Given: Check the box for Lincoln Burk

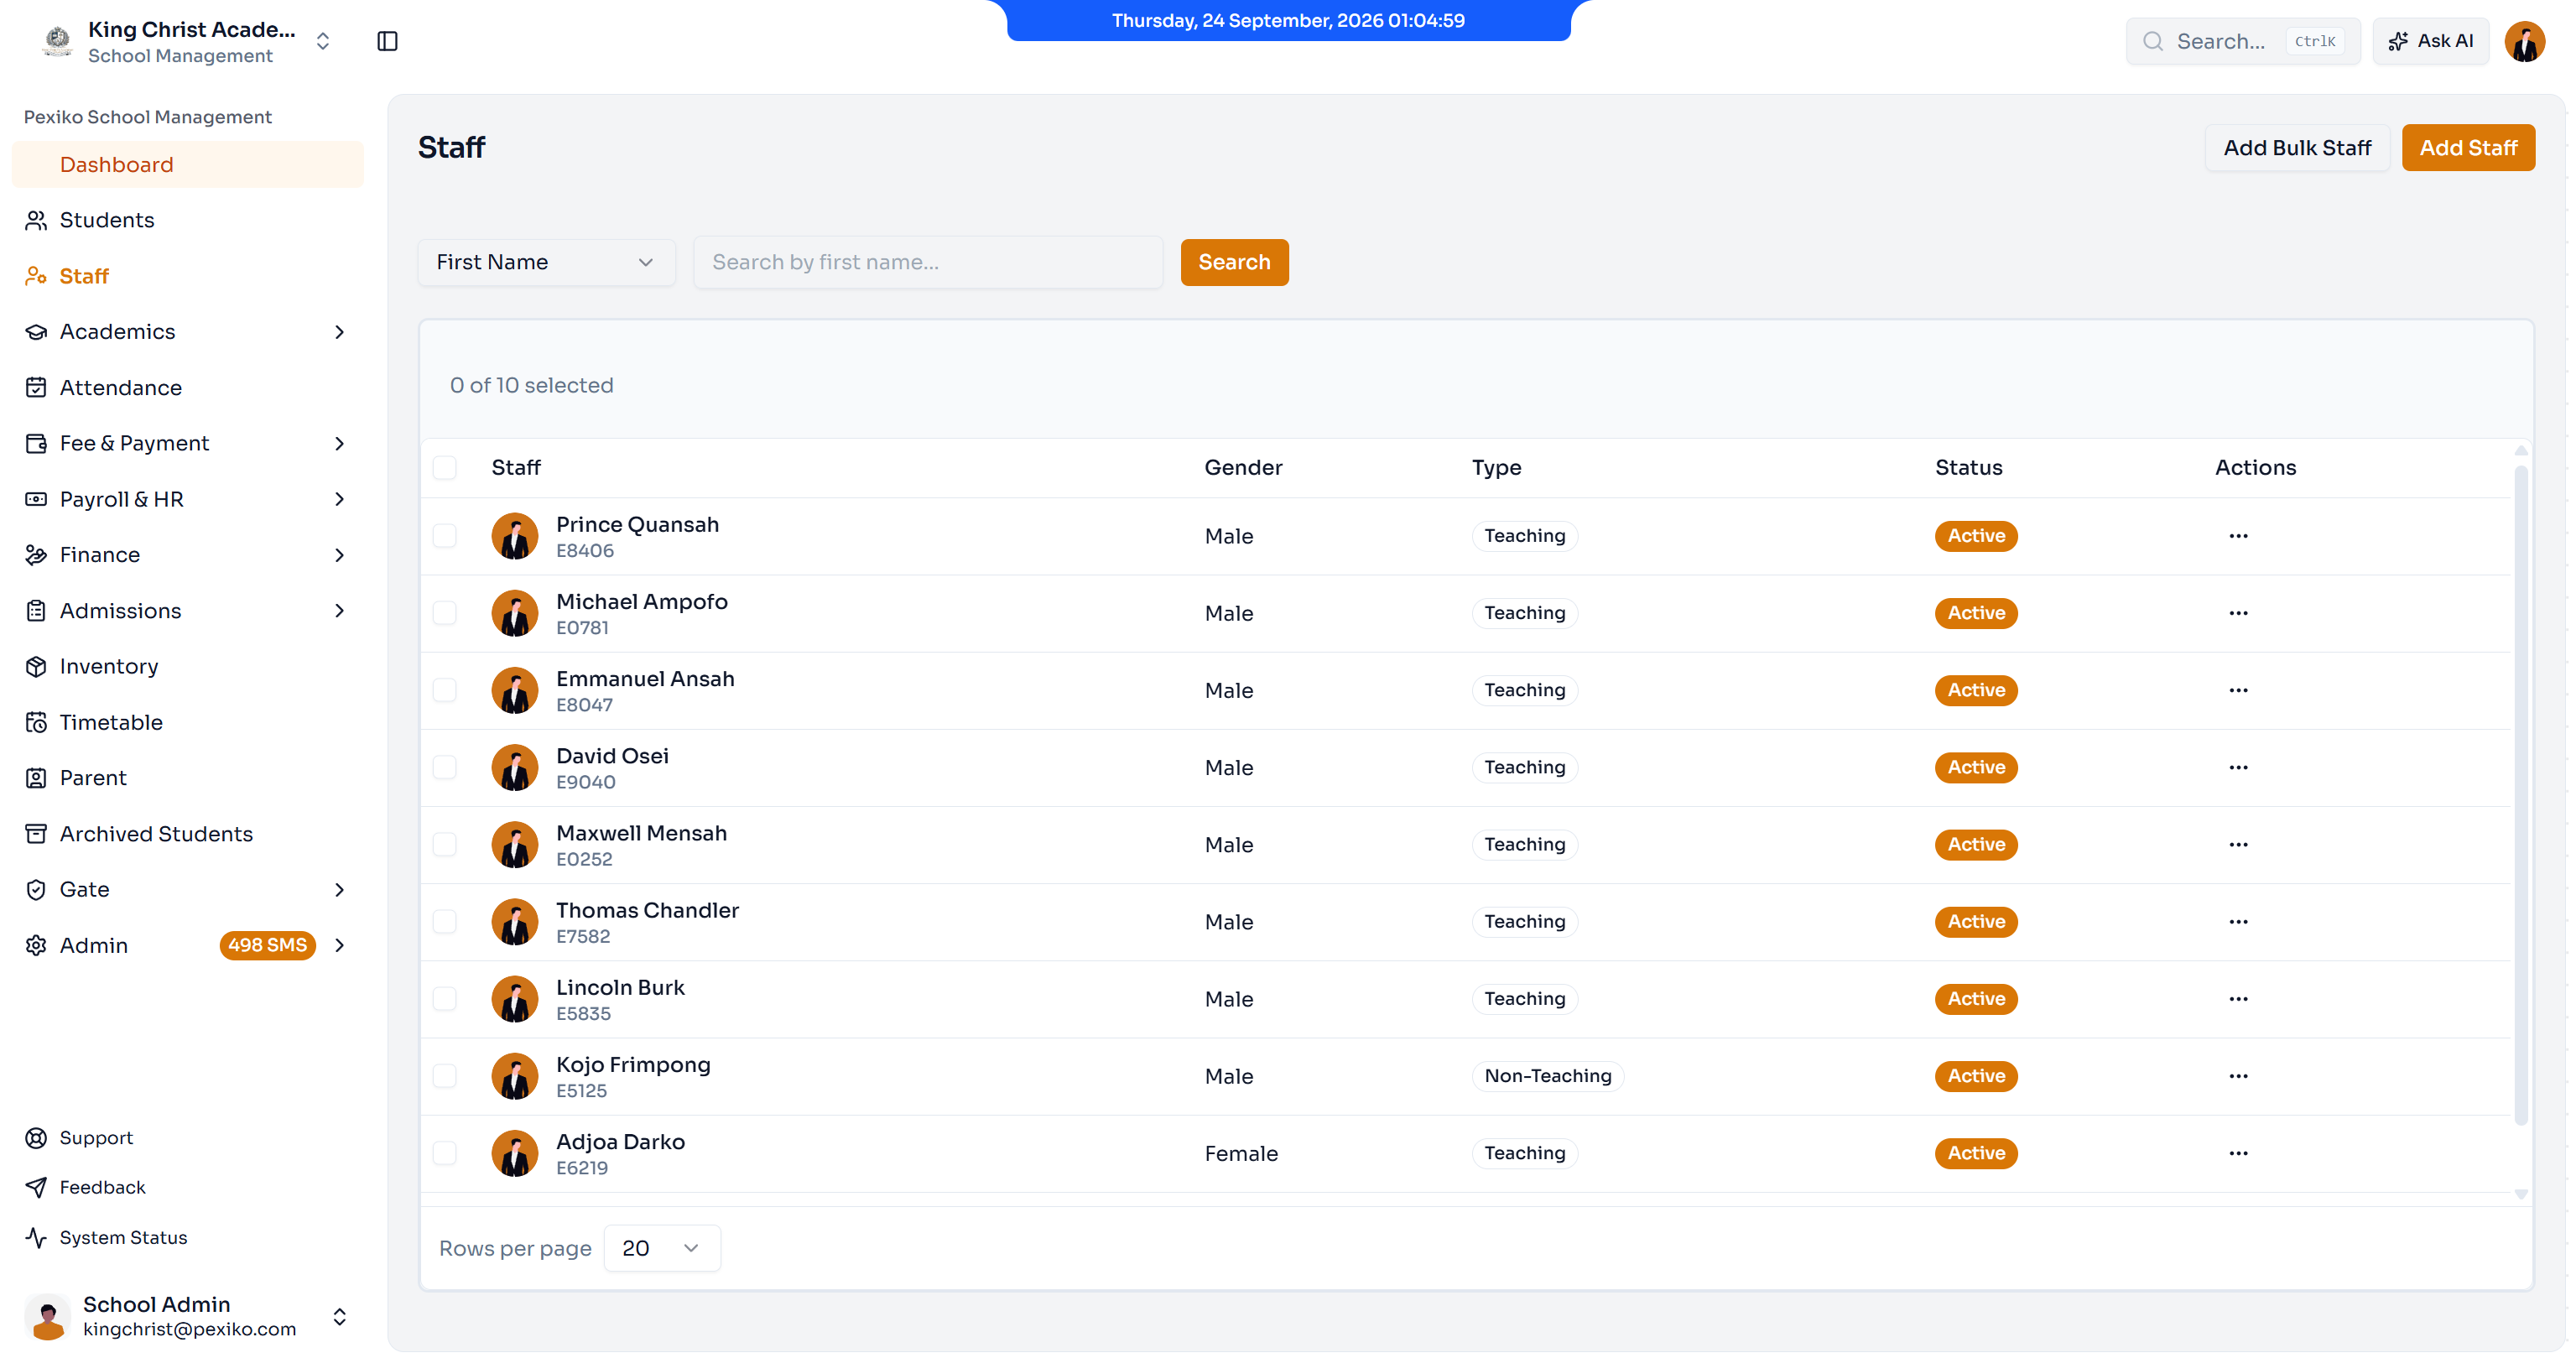Looking at the screenshot, I should click(445, 999).
